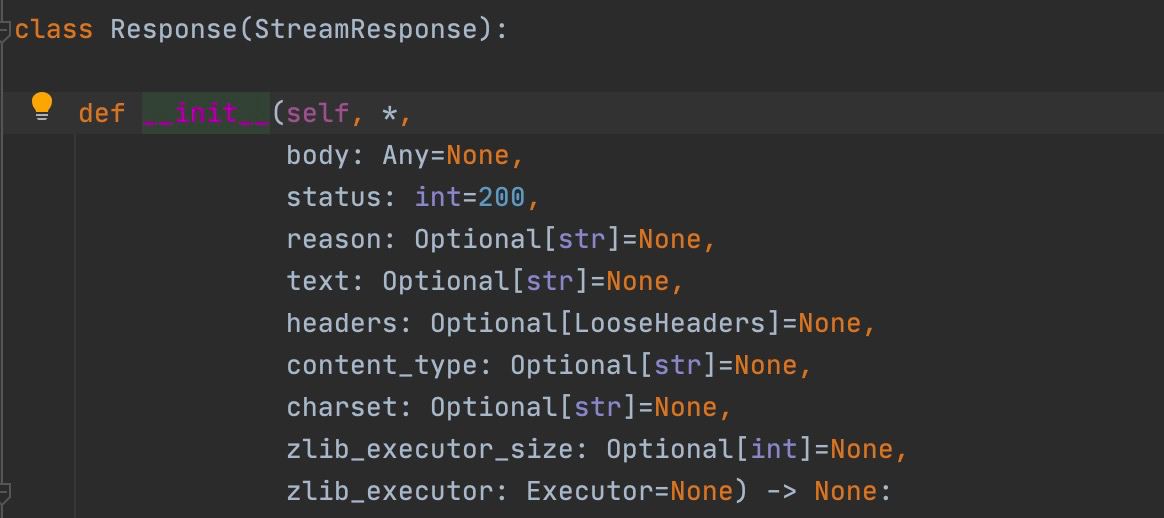Collapse the Response class fold marker
This screenshot has width=1164, height=518.
coord(5,29)
